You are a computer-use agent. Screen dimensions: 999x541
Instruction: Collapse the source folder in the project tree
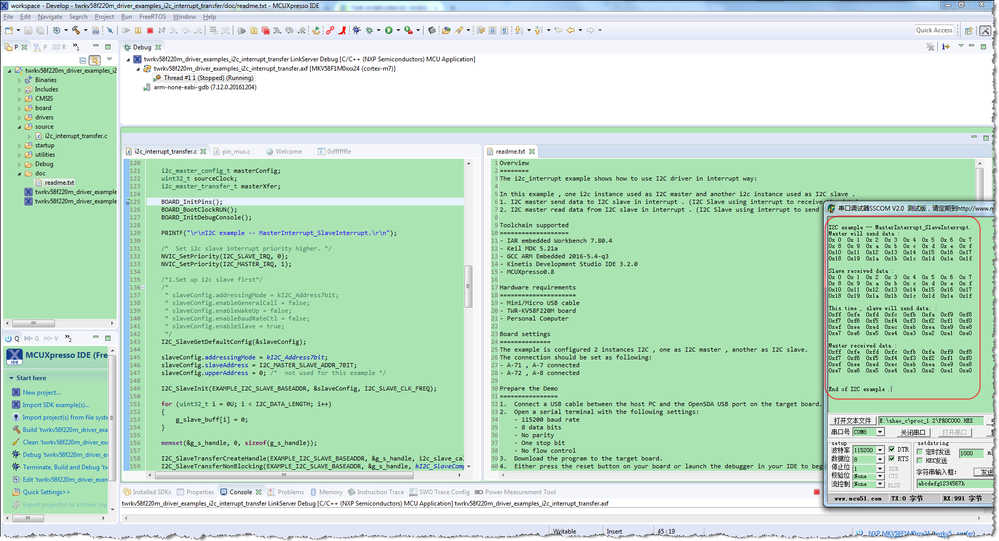click(x=19, y=127)
